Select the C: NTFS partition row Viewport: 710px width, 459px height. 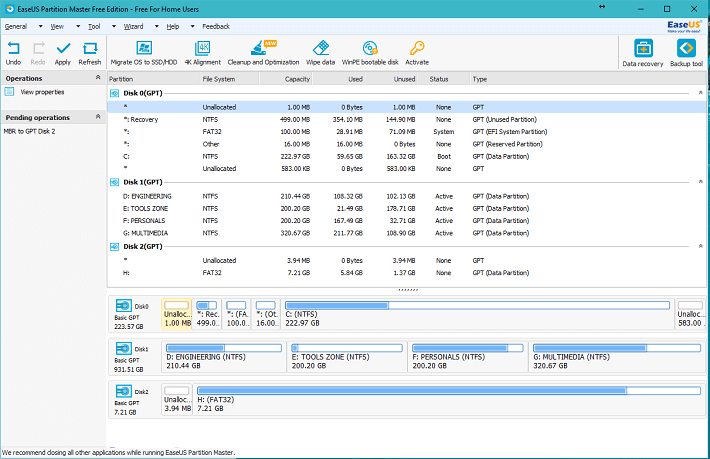407,156
